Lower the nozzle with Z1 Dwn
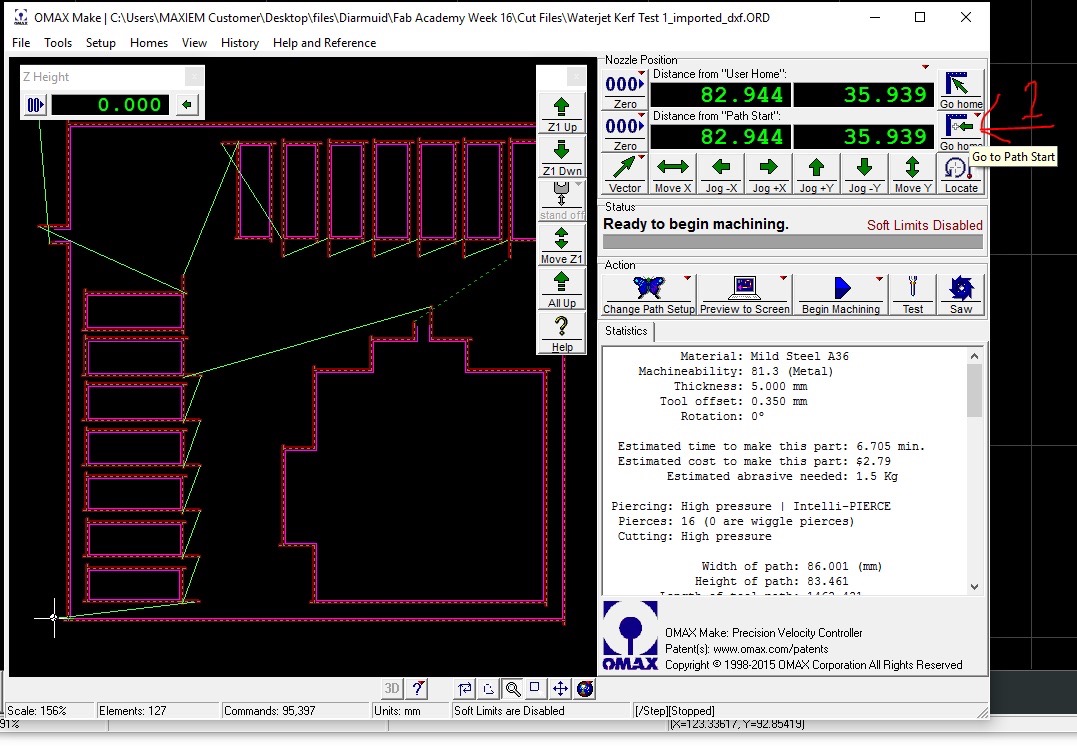 tap(562, 157)
